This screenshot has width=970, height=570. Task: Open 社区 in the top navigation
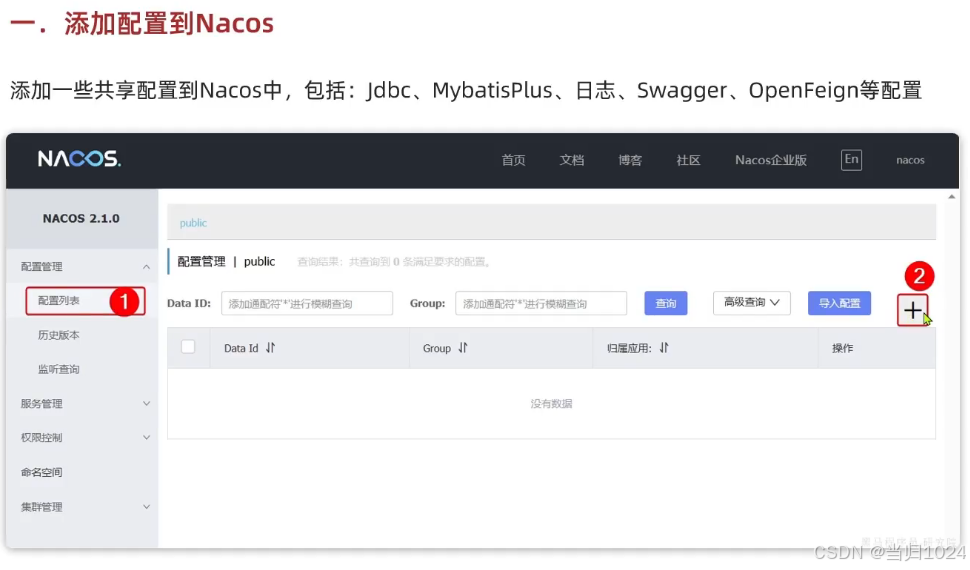pyautogui.click(x=689, y=160)
